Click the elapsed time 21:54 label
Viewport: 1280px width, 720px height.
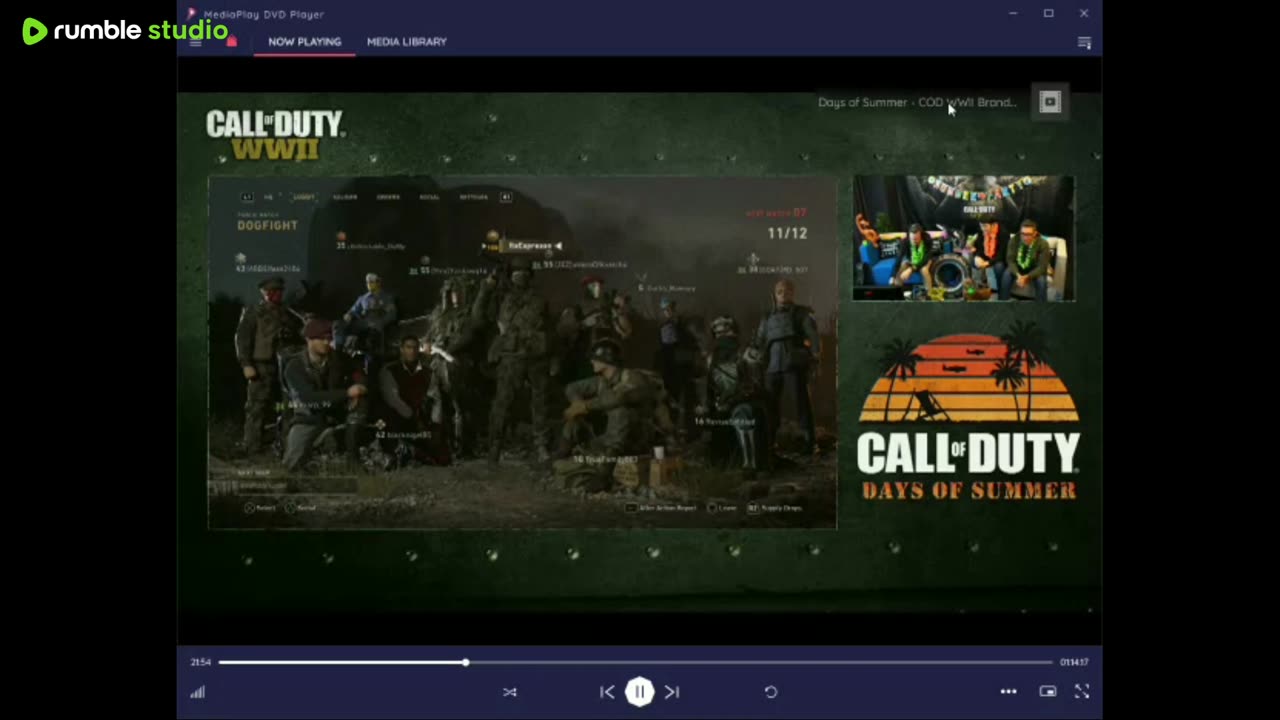[201, 662]
